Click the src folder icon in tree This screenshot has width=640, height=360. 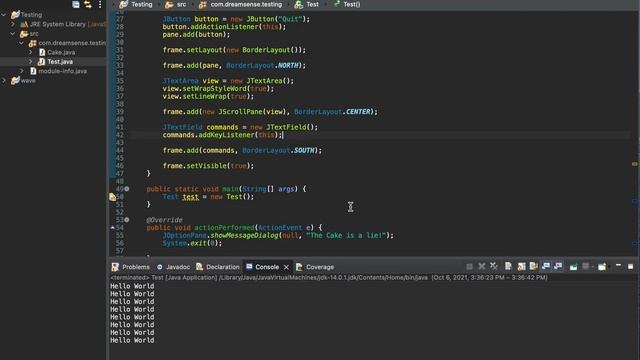tap(24, 33)
